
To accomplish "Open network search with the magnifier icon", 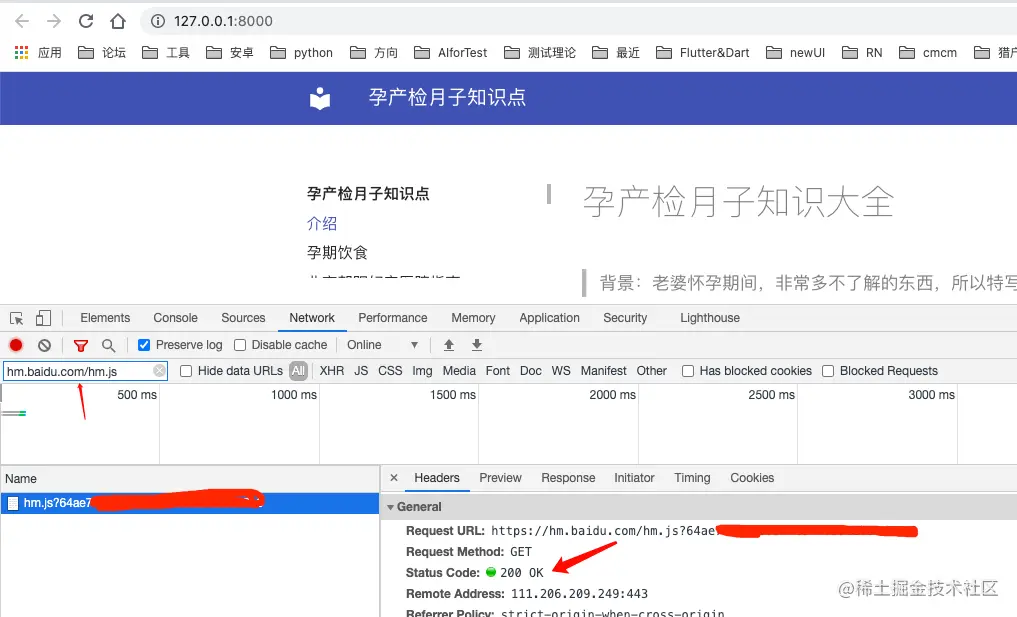I will point(108,345).
